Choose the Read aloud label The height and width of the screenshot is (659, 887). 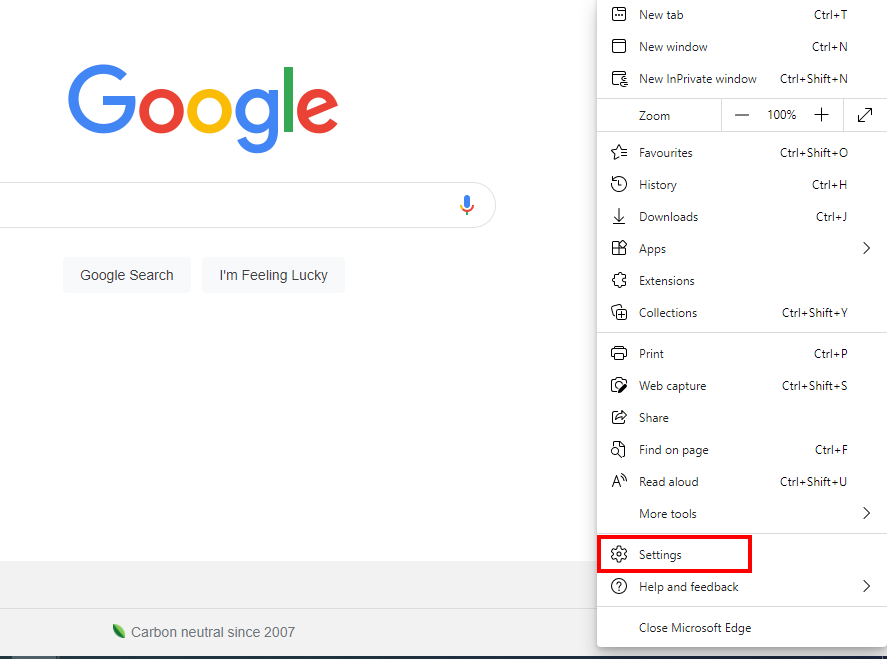tap(668, 482)
